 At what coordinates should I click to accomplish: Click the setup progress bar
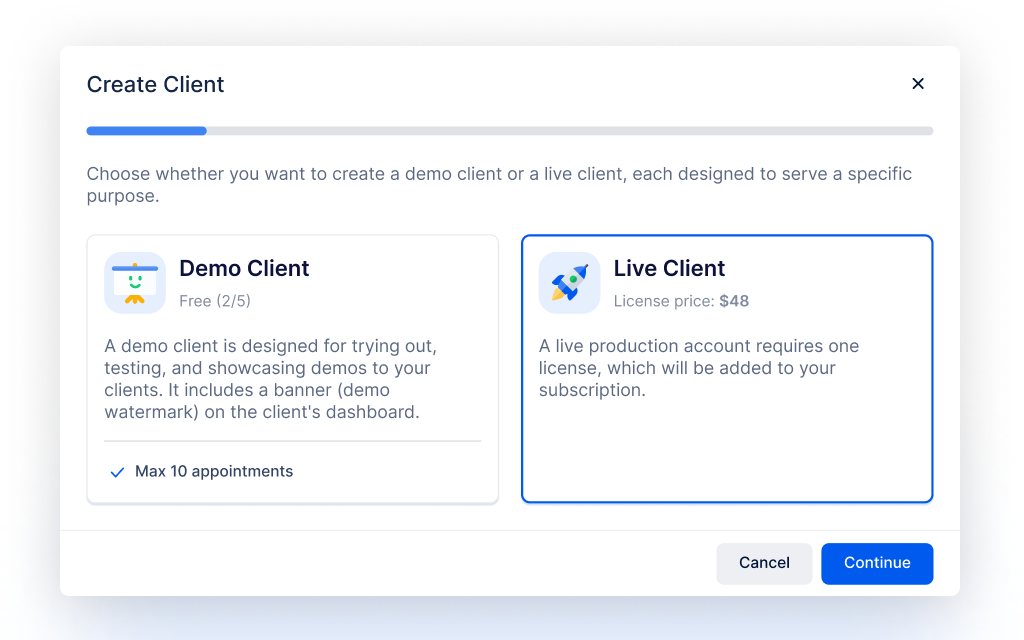509,131
